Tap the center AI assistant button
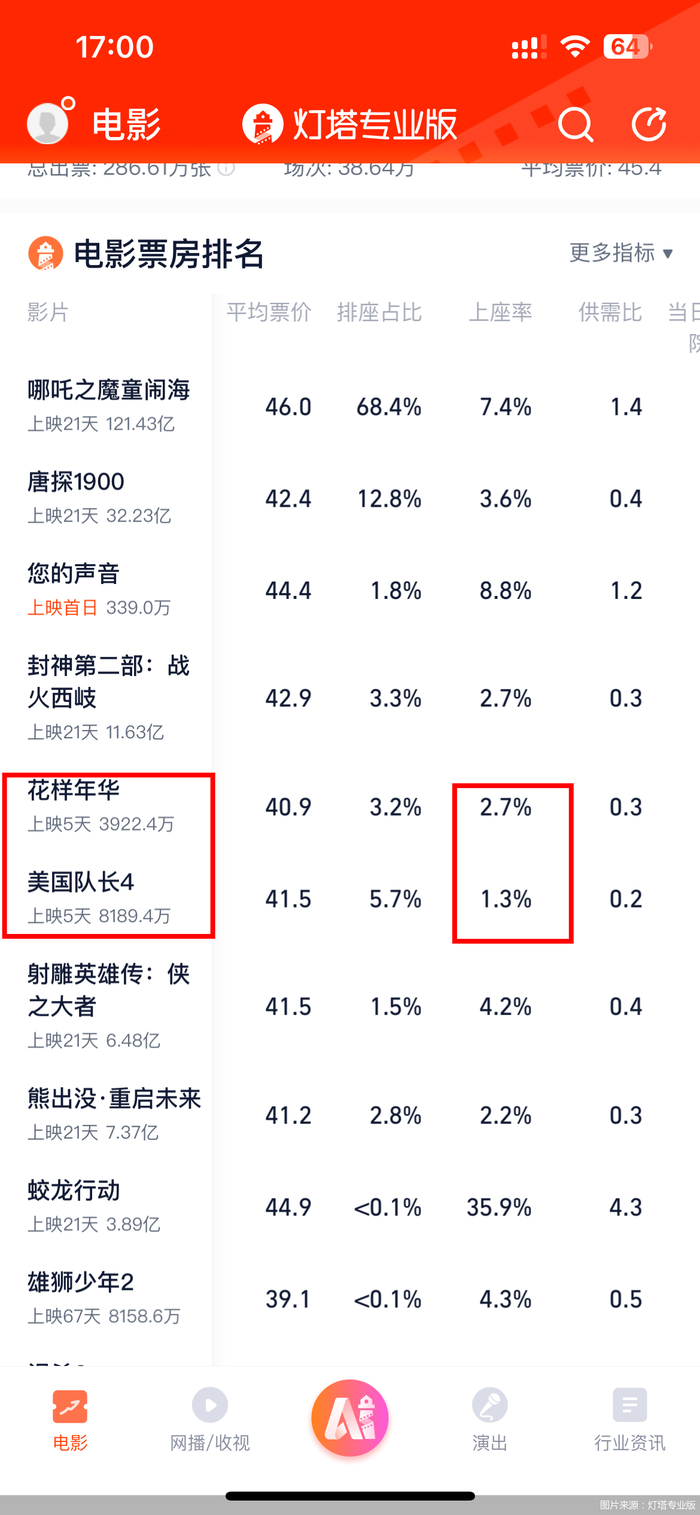This screenshot has width=700, height=1515. pos(349,1417)
